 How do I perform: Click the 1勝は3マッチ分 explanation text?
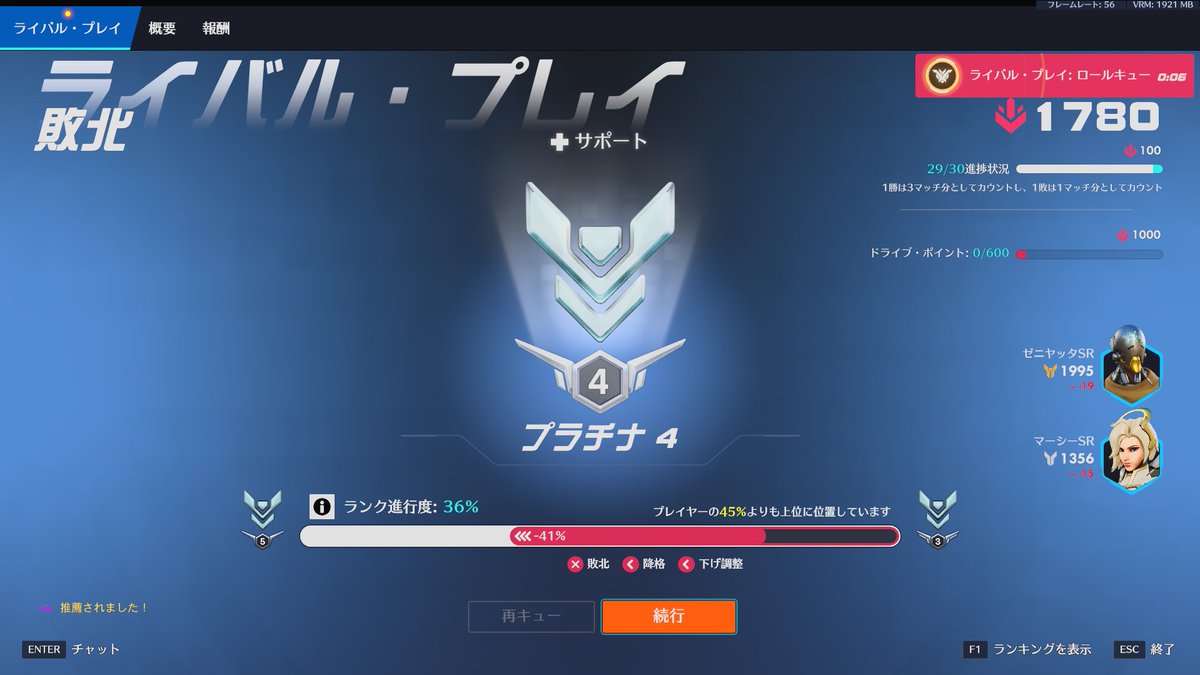click(x=1022, y=188)
